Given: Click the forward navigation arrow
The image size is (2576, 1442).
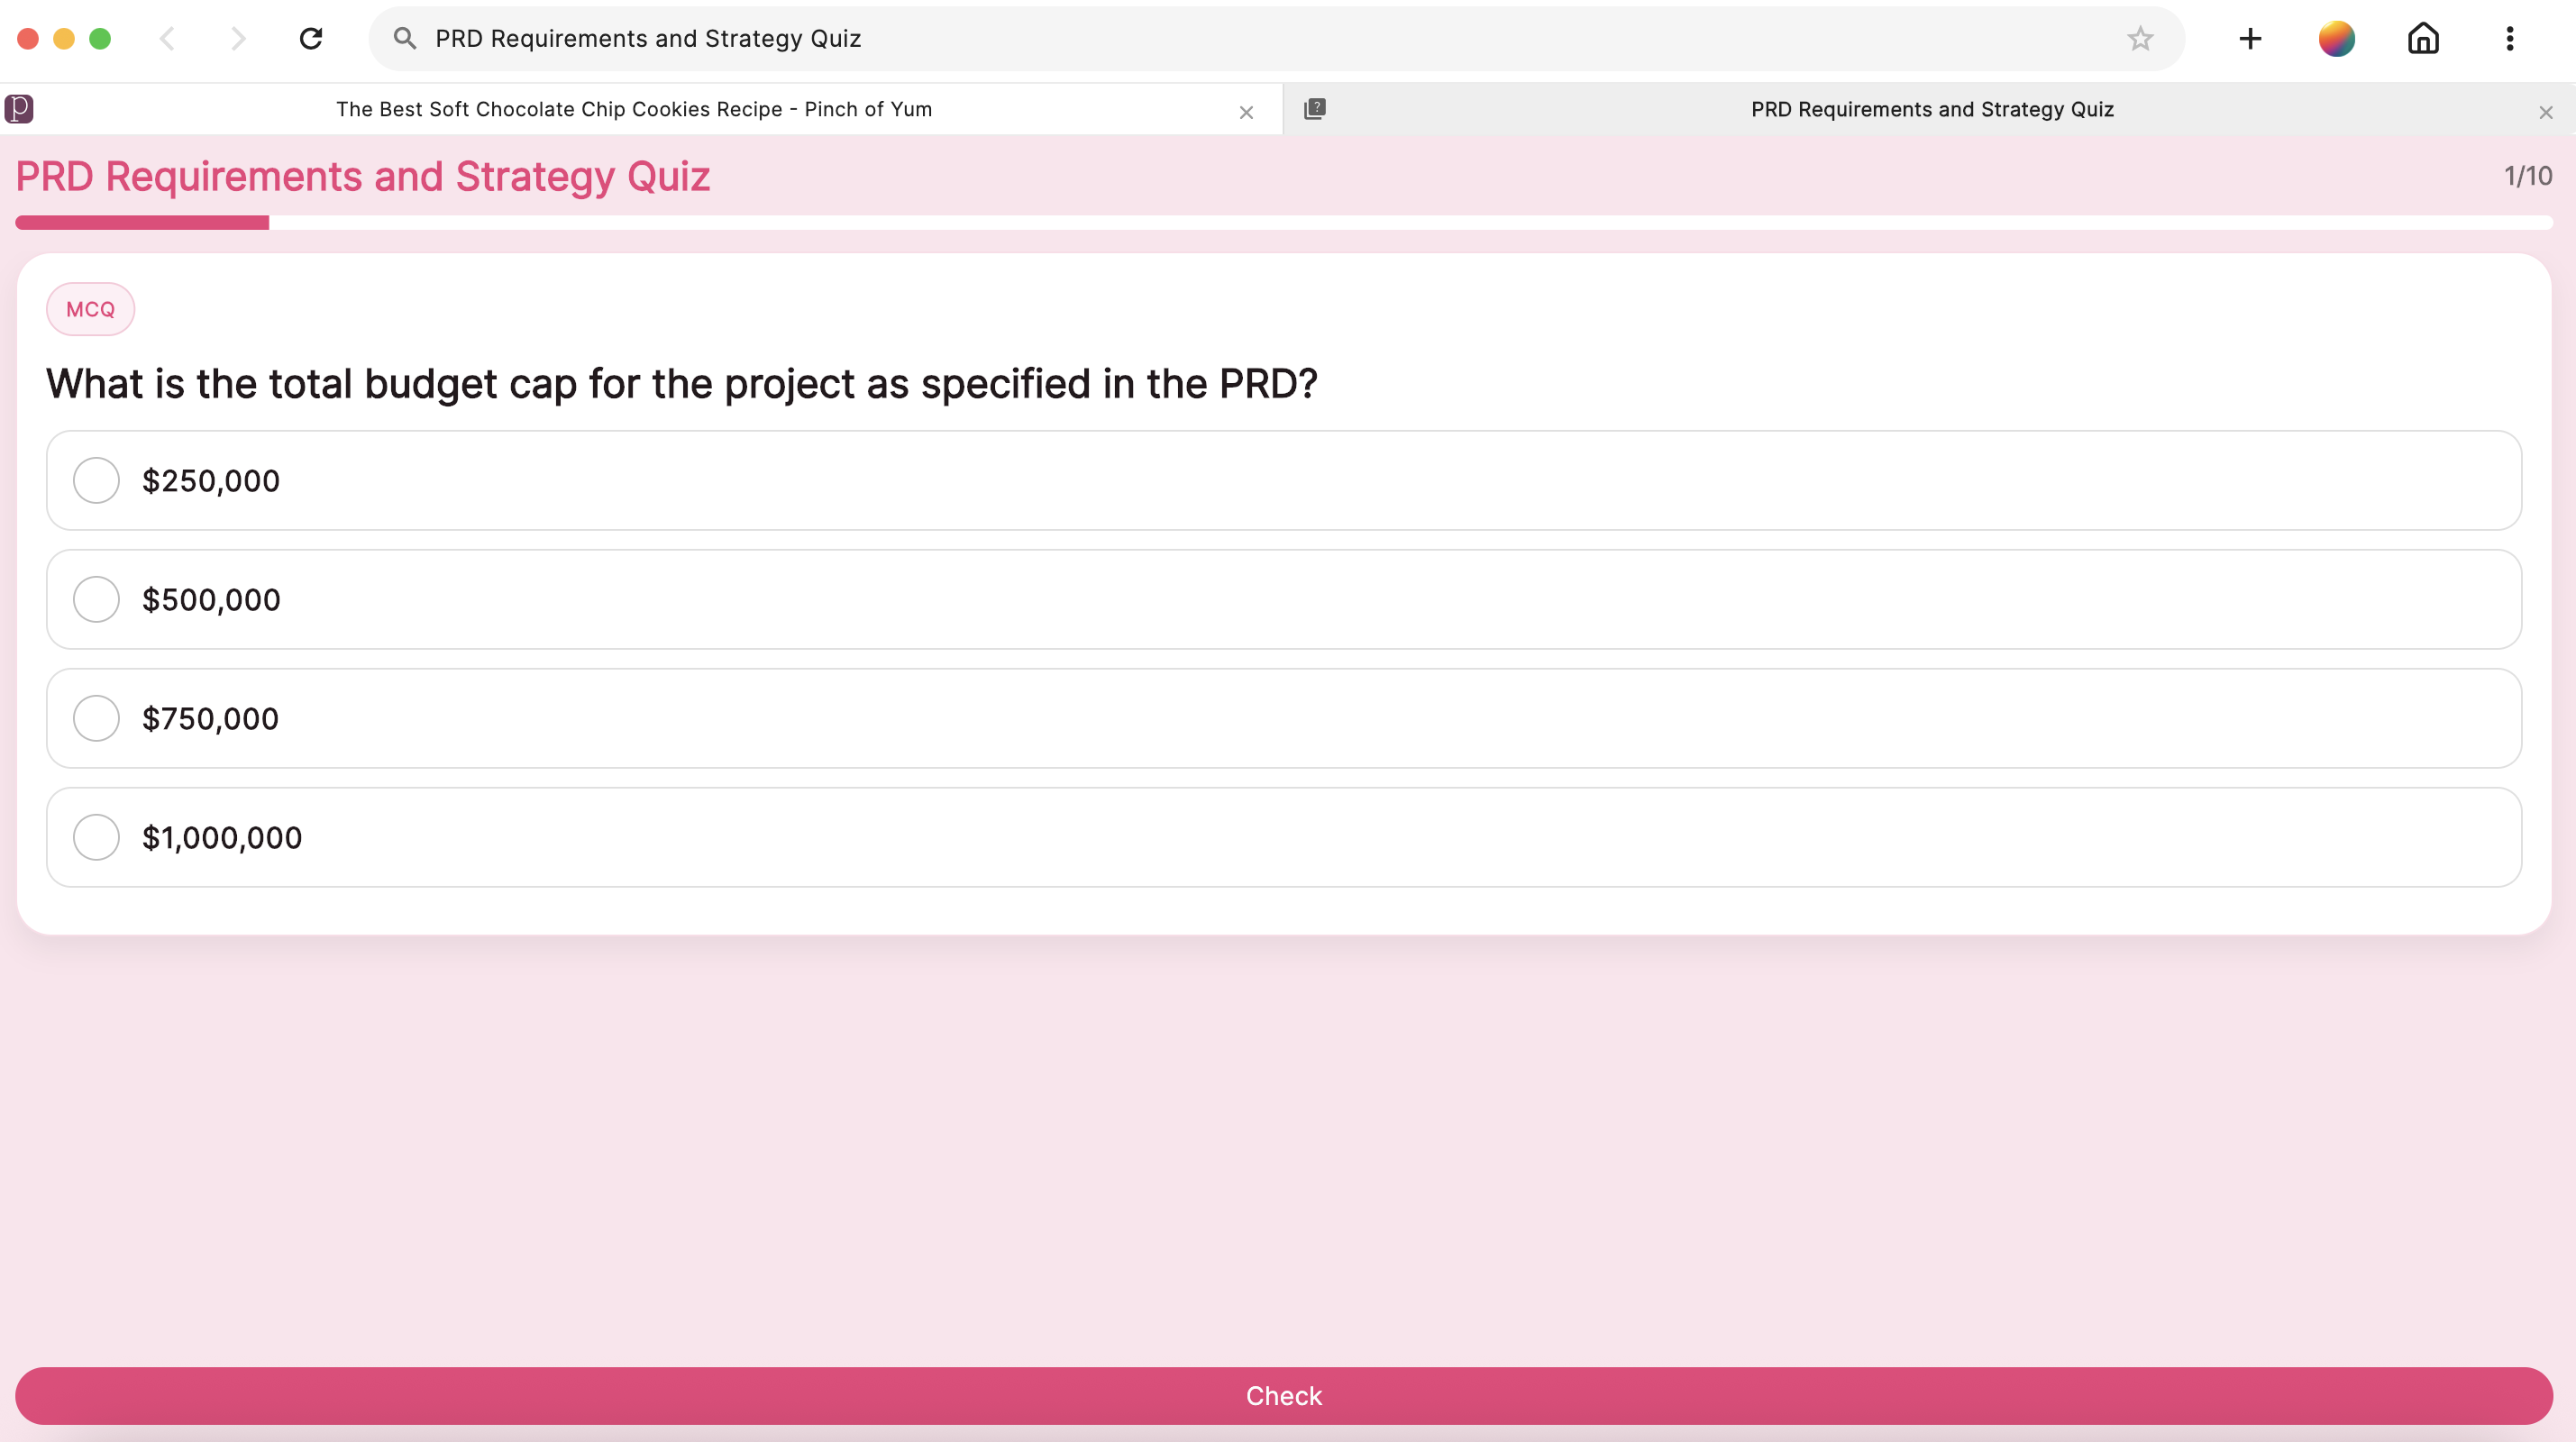Looking at the screenshot, I should [238, 38].
